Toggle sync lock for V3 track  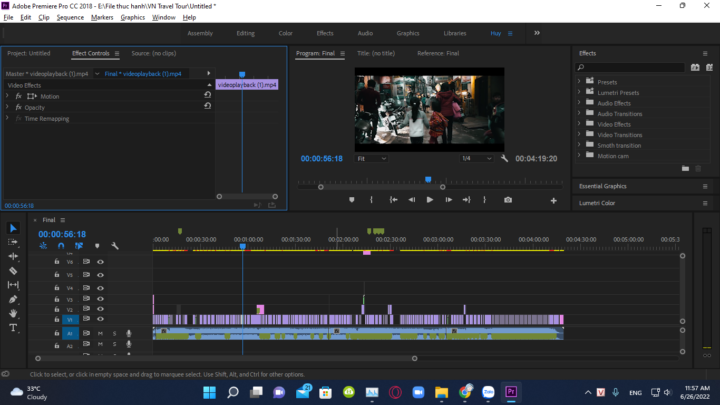[86, 299]
